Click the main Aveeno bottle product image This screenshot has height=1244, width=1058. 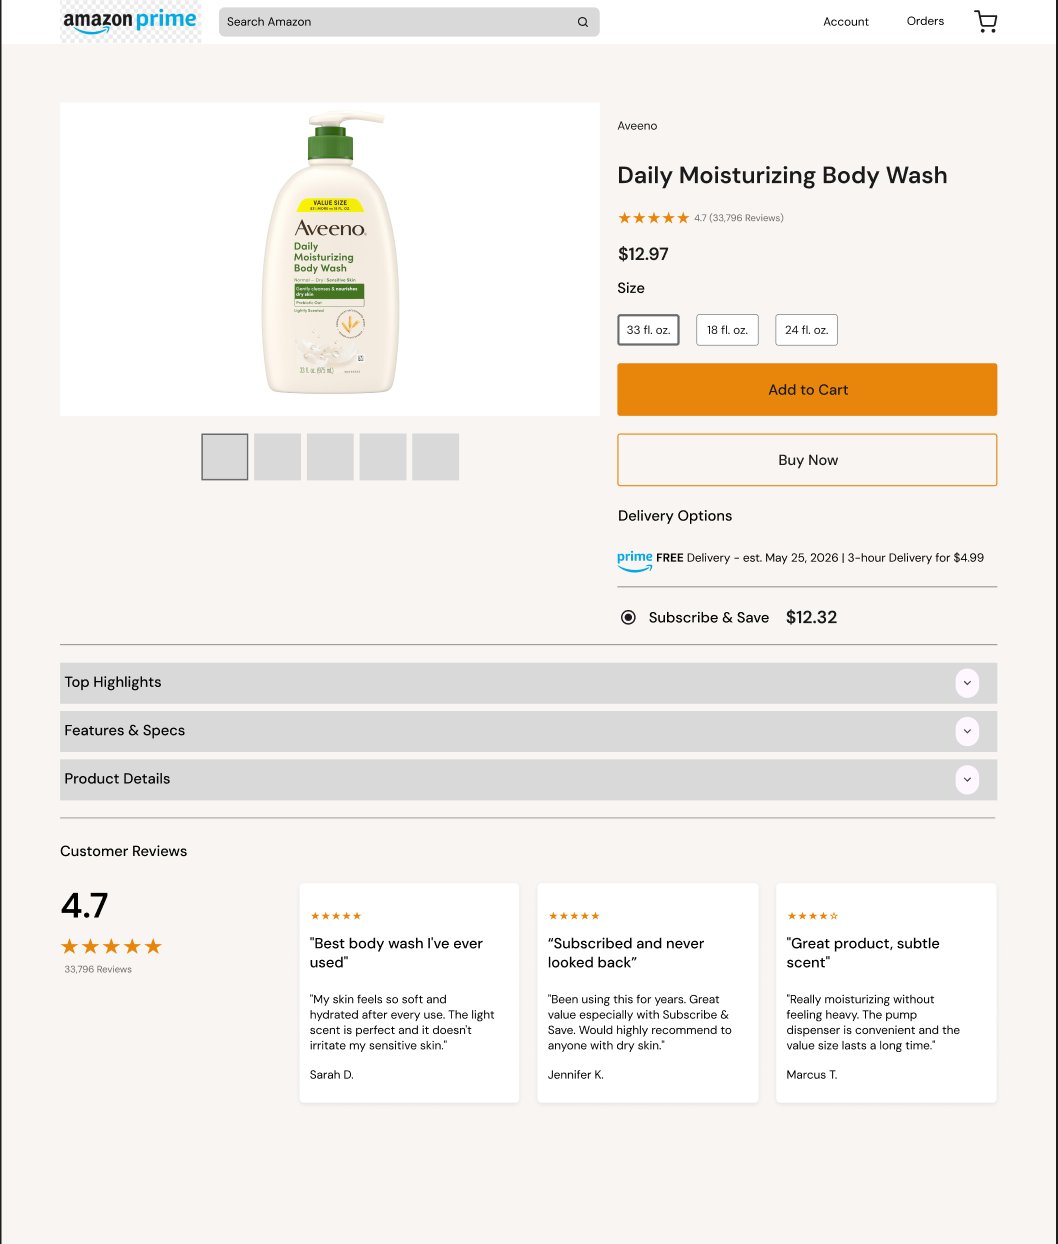330,259
